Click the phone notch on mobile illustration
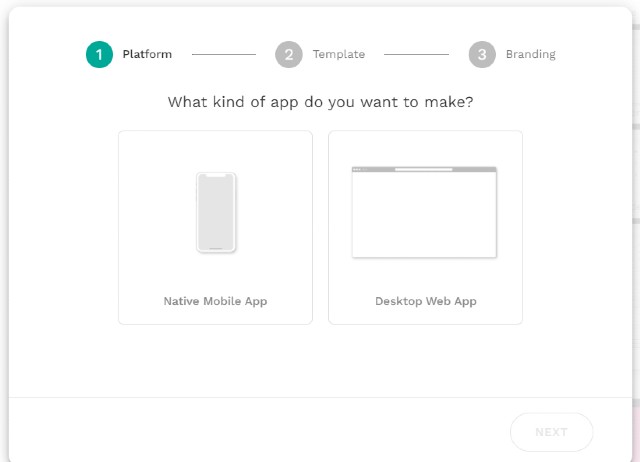 click(x=216, y=175)
